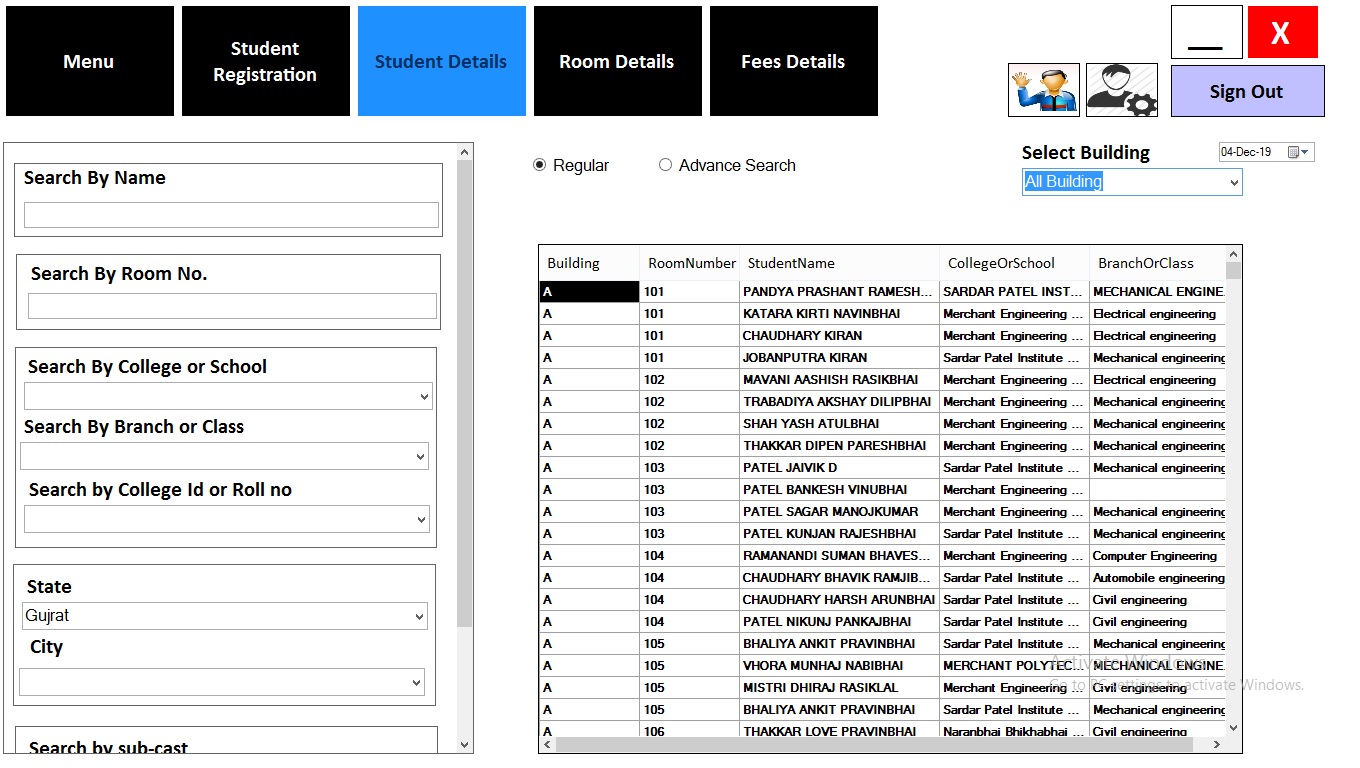Open the All Building dropdown
The height and width of the screenshot is (768, 1360).
tap(1232, 182)
